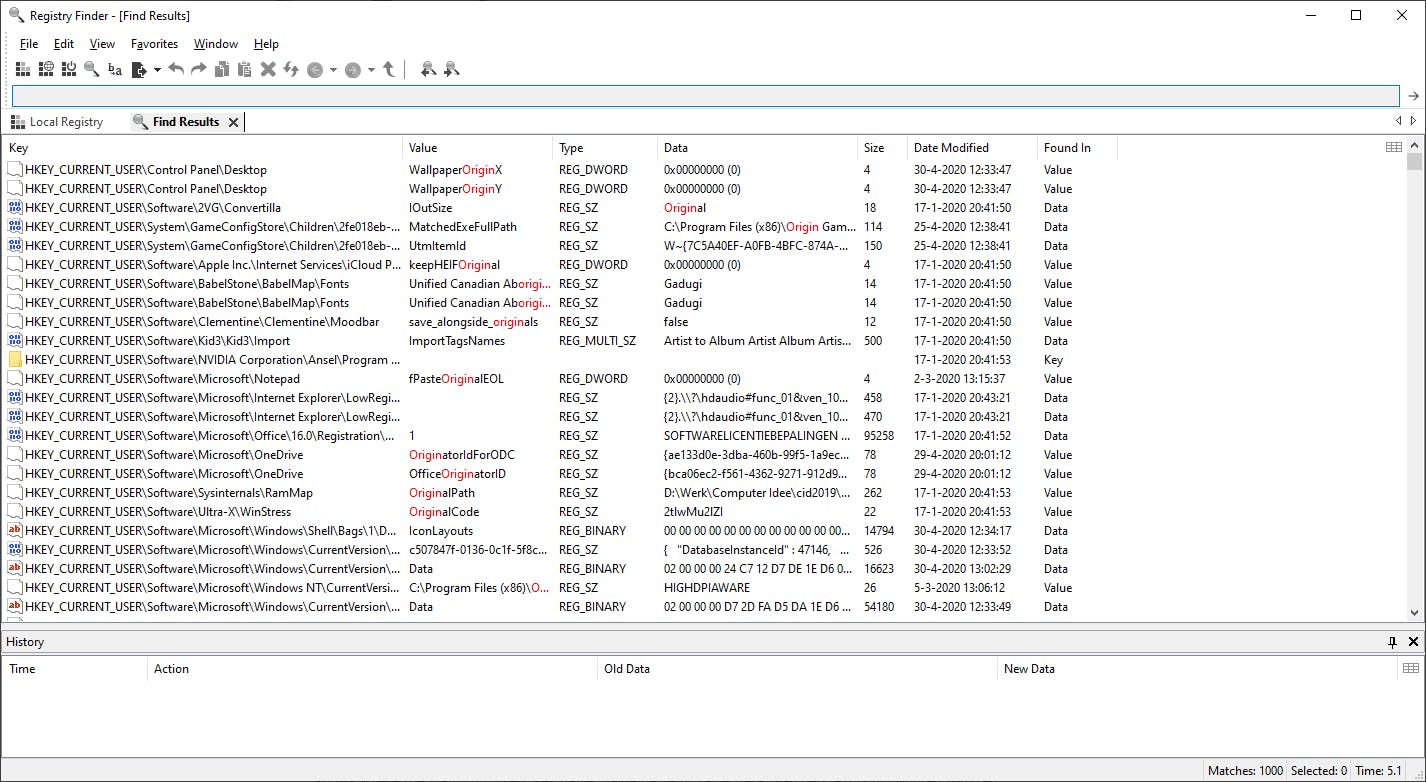Image resolution: width=1426 pixels, height=782 pixels.
Task: Select the connect to remote registry globe icon
Action: click(46, 68)
